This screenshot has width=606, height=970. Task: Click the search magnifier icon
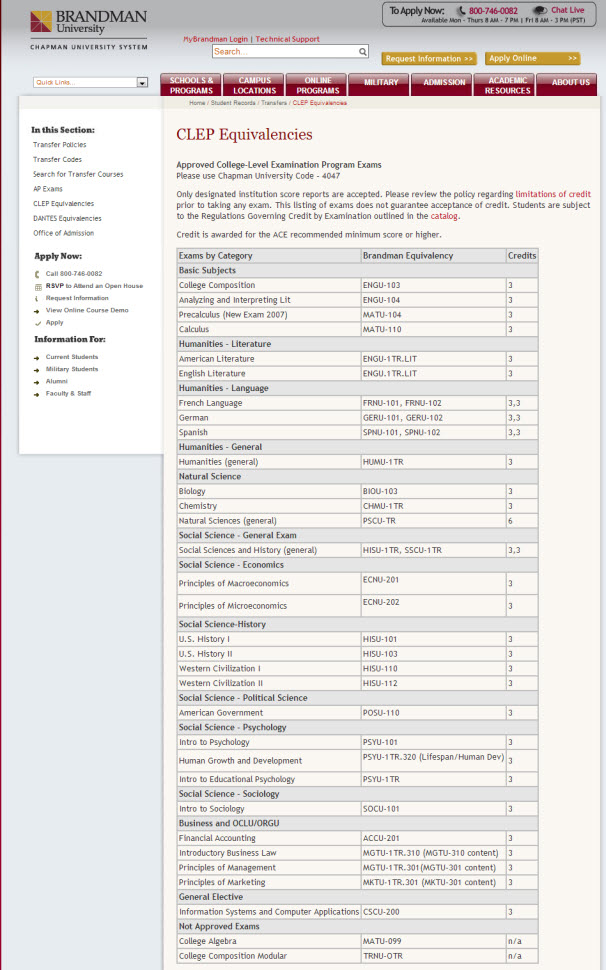tap(363, 52)
